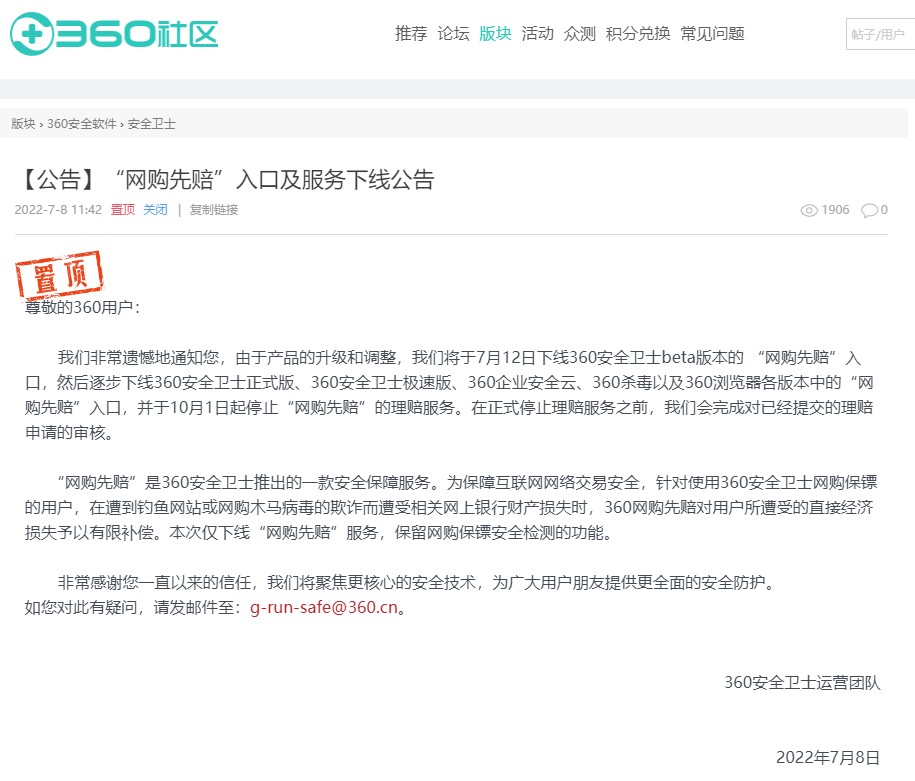Click the post timestamp 2022-7-8 11:42

click(58, 210)
